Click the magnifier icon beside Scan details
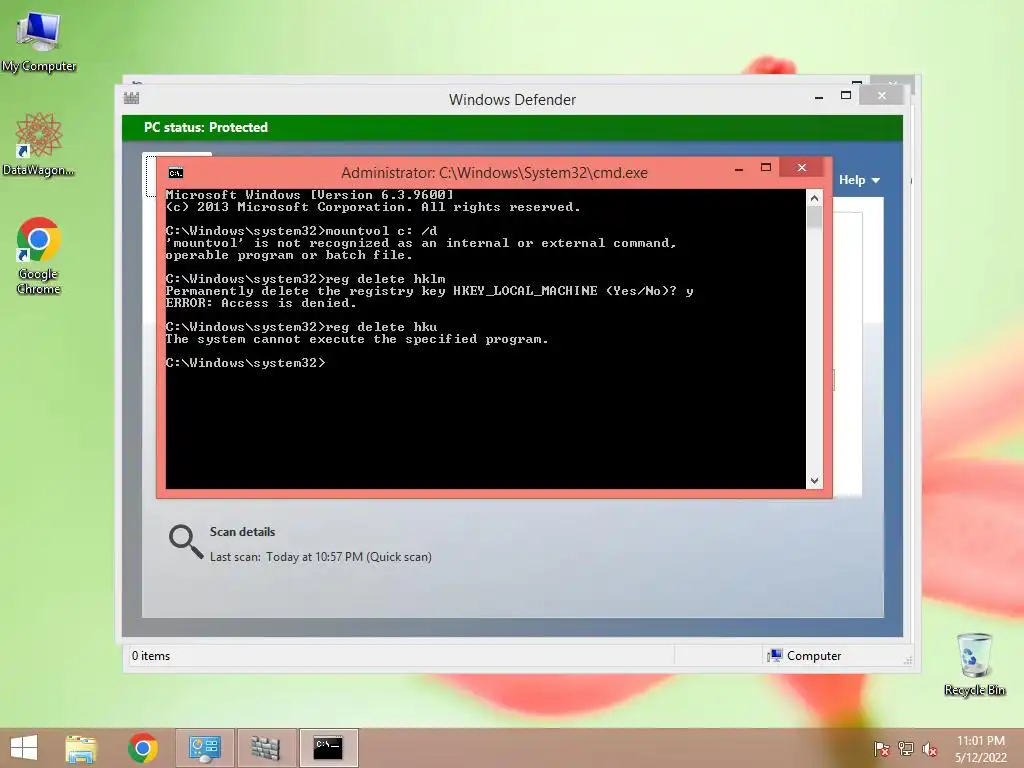This screenshot has width=1024, height=768. pyautogui.click(x=185, y=542)
